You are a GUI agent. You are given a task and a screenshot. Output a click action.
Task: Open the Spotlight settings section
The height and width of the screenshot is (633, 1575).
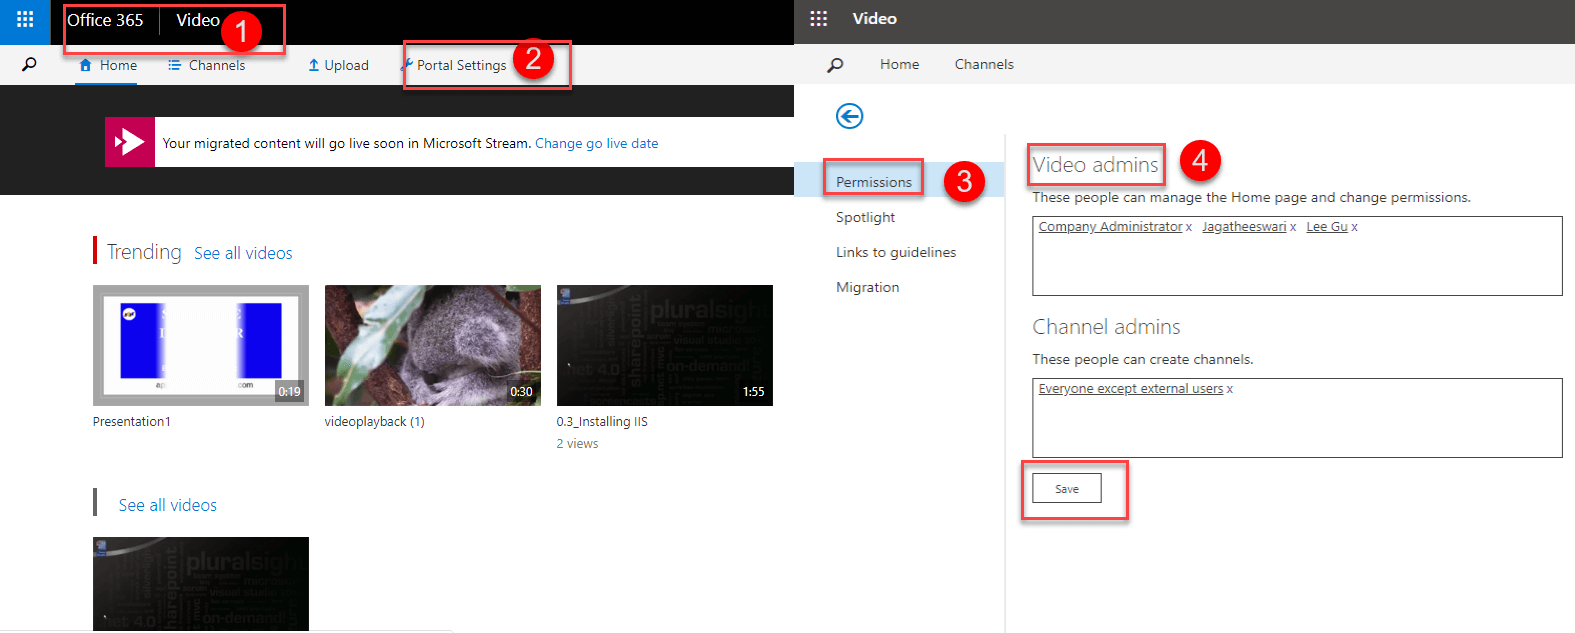point(865,217)
